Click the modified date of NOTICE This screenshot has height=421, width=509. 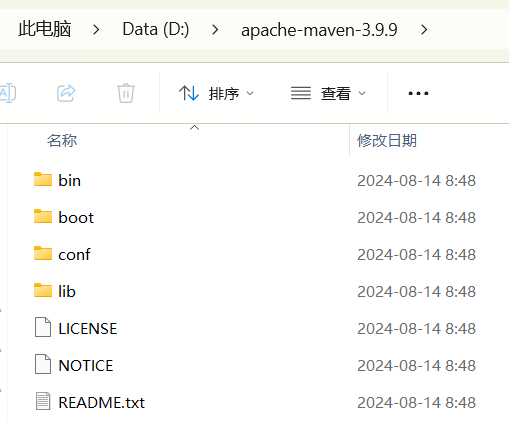click(416, 366)
